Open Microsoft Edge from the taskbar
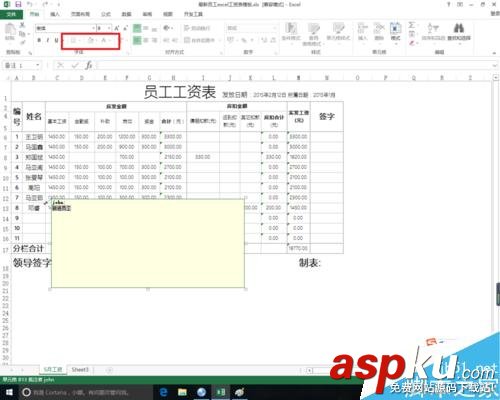This screenshot has width=500, height=400. point(163,392)
